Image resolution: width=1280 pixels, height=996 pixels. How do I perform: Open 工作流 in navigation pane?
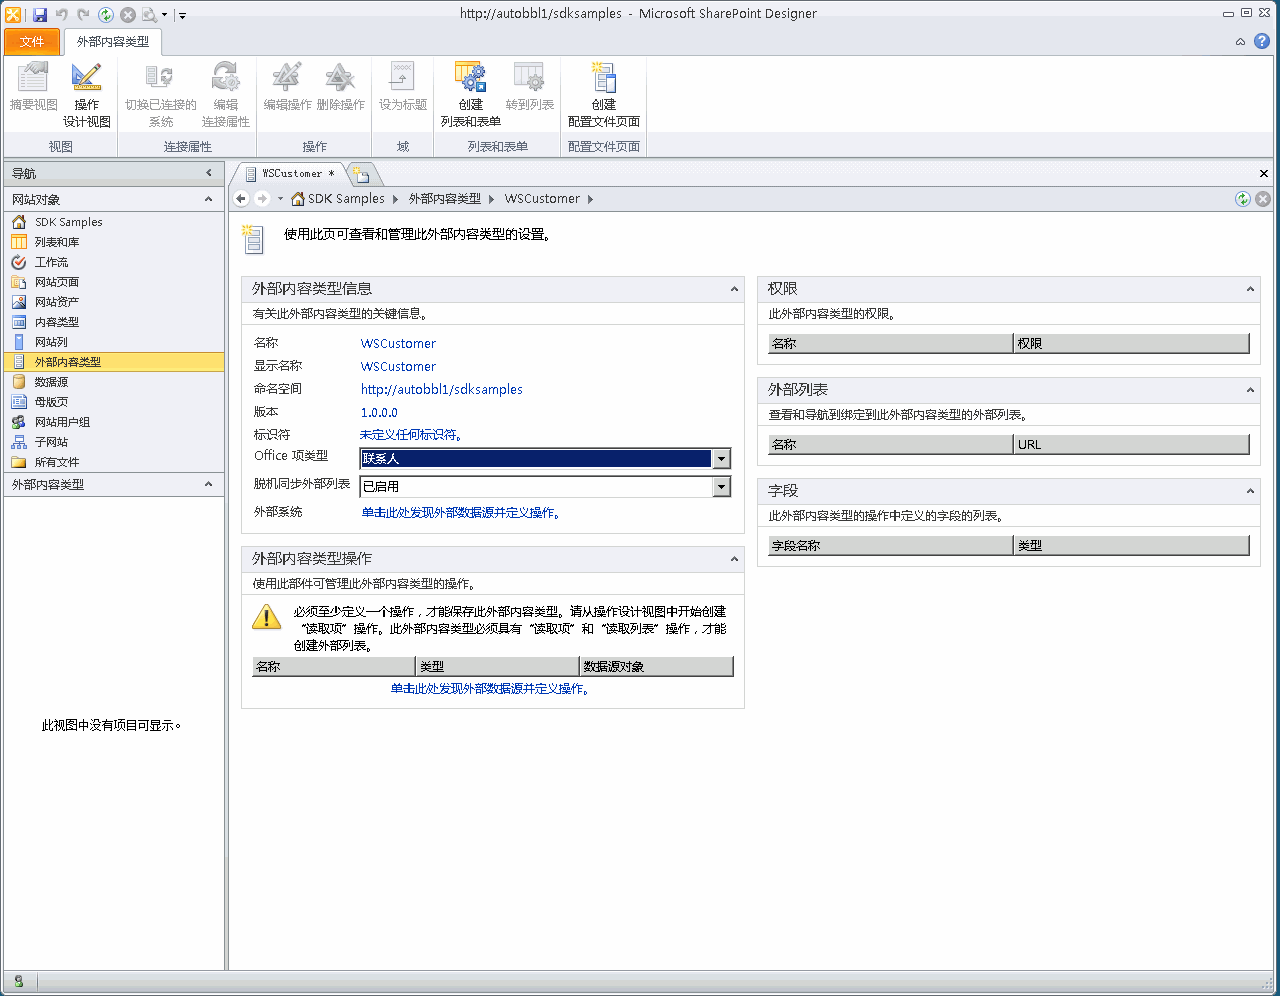[51, 262]
